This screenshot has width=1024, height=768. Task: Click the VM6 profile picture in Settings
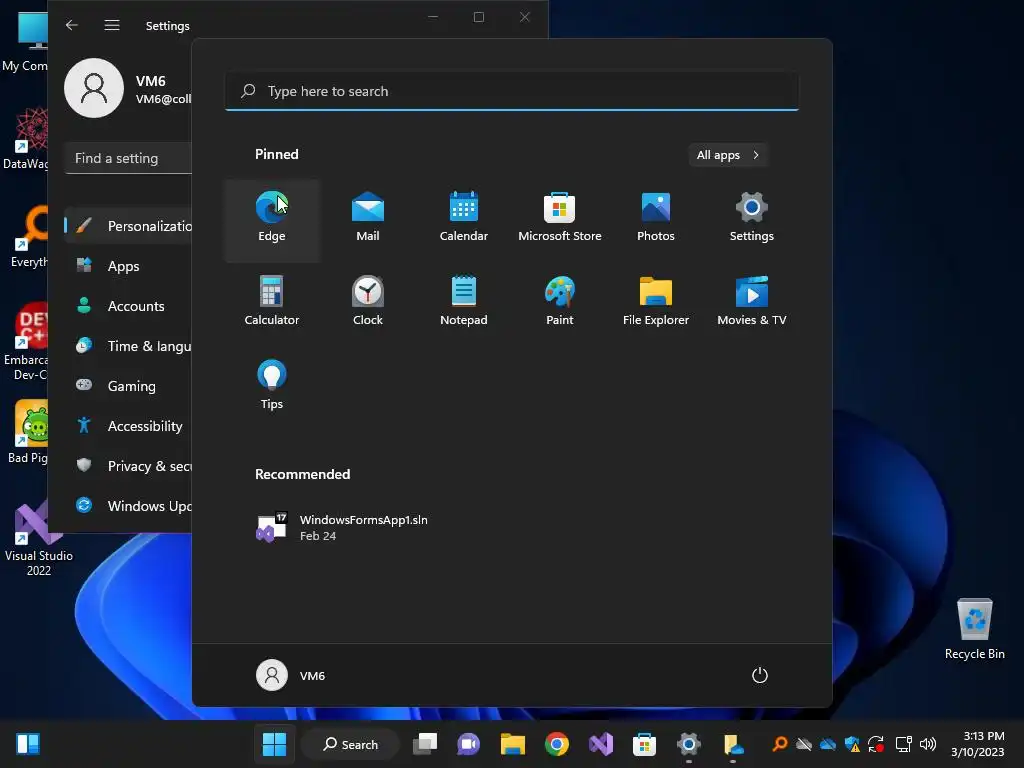(x=94, y=88)
